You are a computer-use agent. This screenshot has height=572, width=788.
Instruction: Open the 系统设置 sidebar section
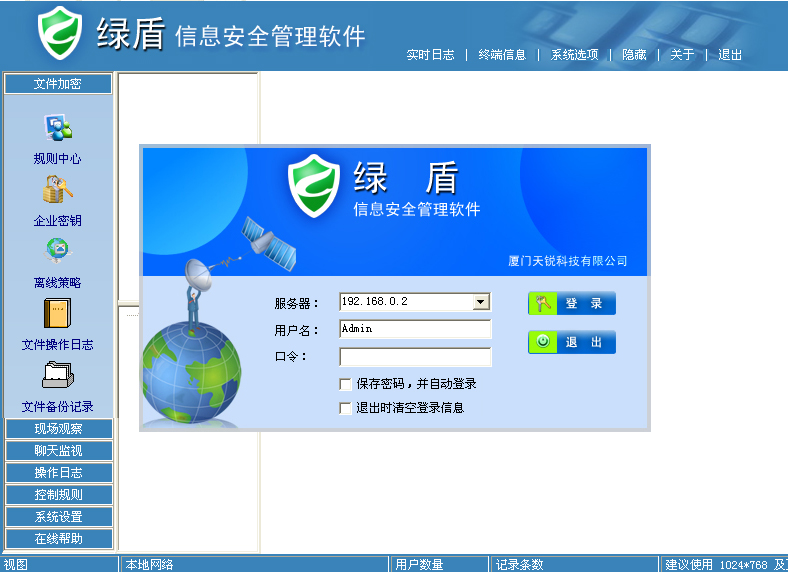(59, 517)
